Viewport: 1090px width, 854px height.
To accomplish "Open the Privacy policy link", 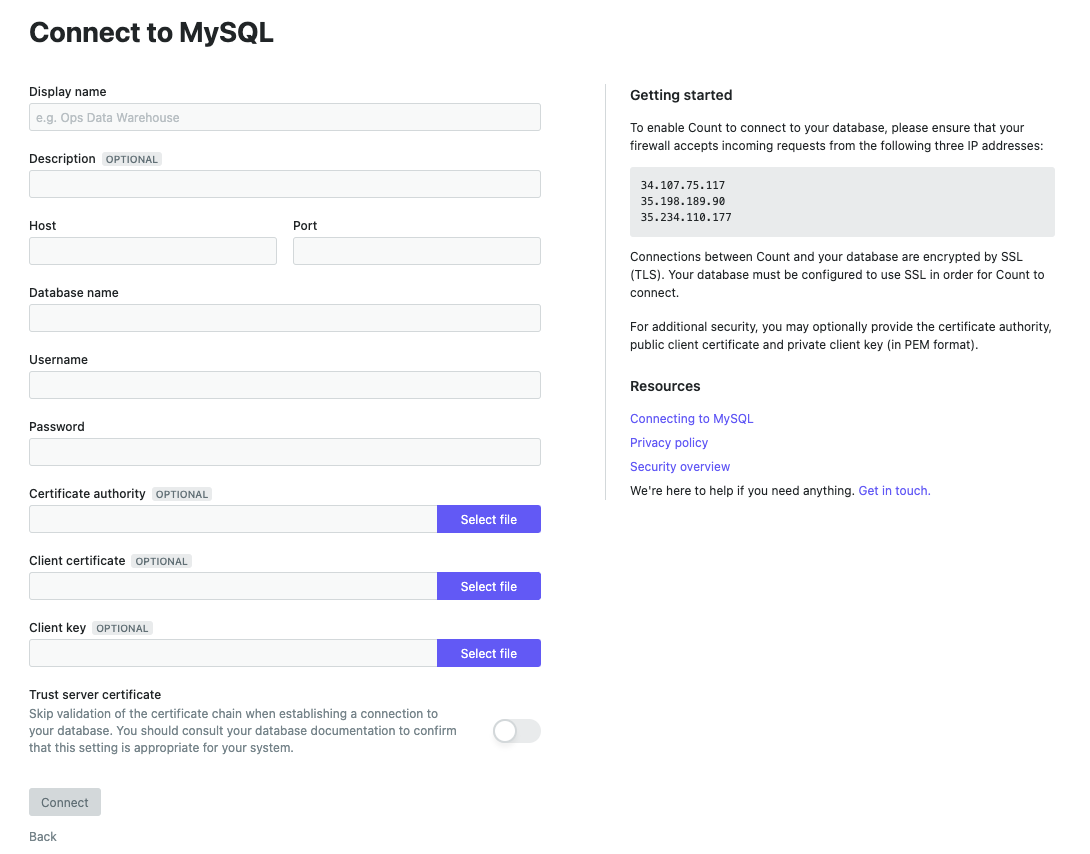I will coord(669,443).
